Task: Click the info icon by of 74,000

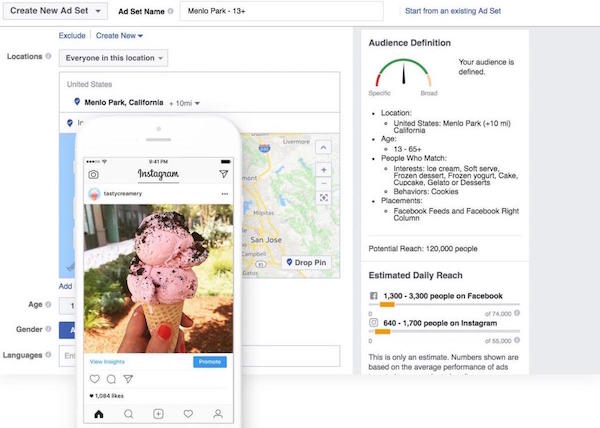Action: [x=517, y=313]
